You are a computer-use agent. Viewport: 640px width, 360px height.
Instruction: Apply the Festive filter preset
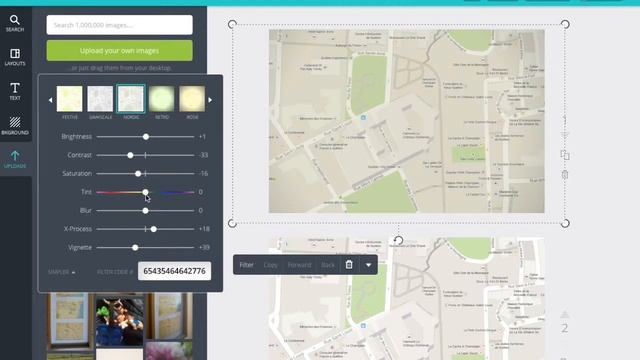point(69,99)
